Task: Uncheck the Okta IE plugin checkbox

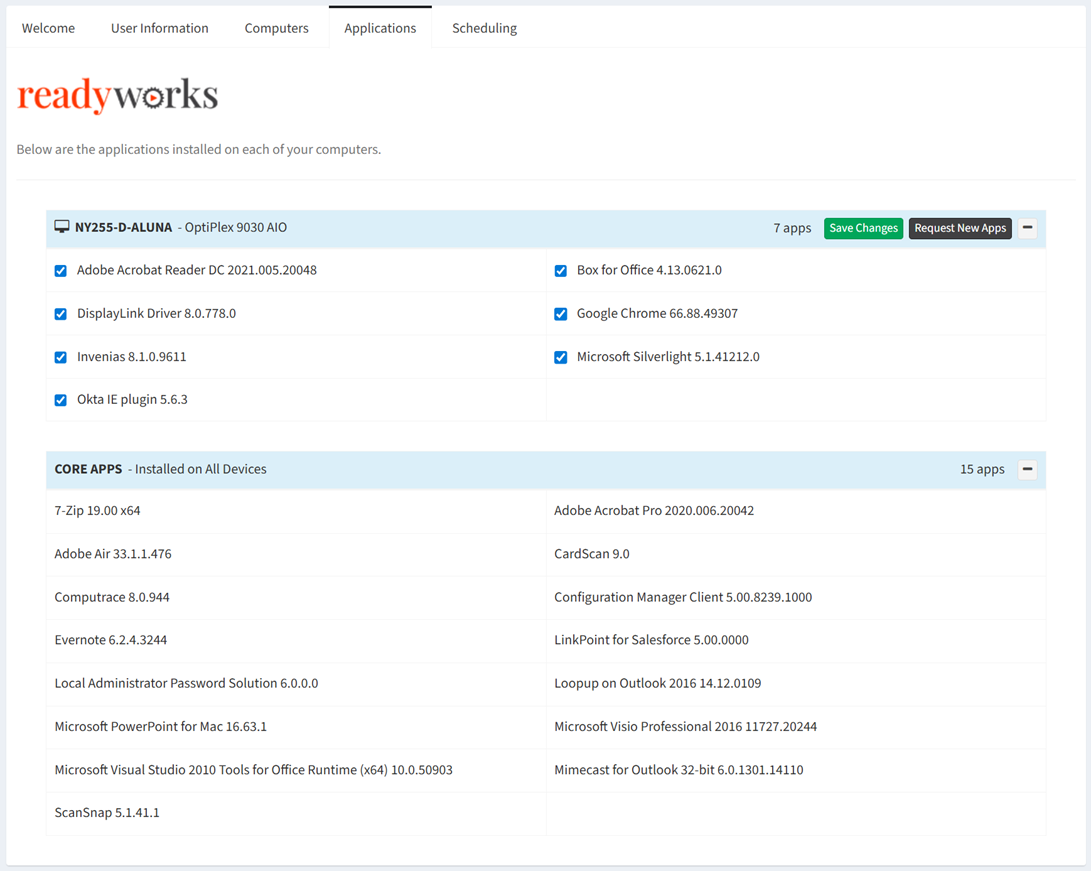Action: pyautogui.click(x=61, y=400)
